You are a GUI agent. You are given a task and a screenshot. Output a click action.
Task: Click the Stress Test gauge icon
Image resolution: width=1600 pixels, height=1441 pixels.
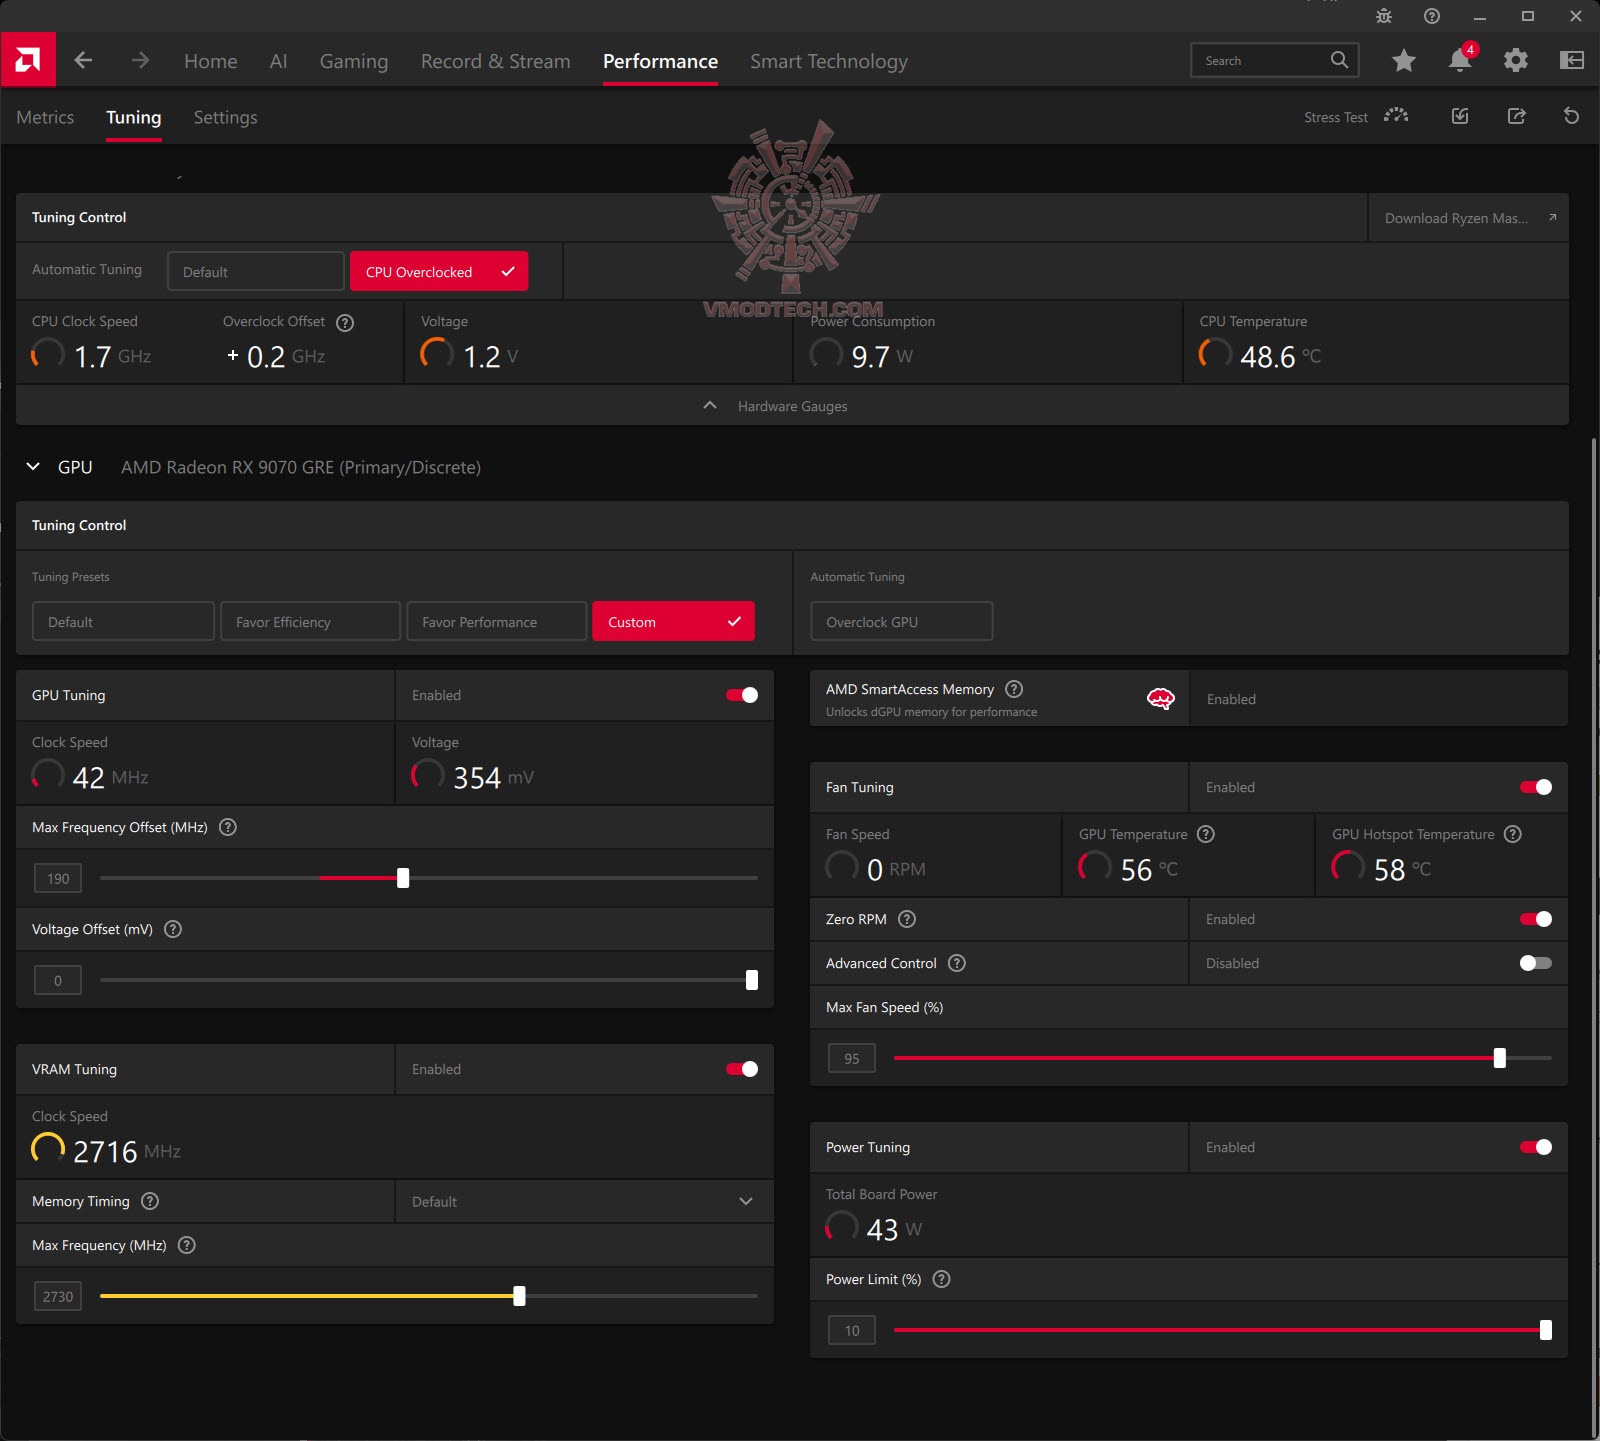coord(1396,116)
